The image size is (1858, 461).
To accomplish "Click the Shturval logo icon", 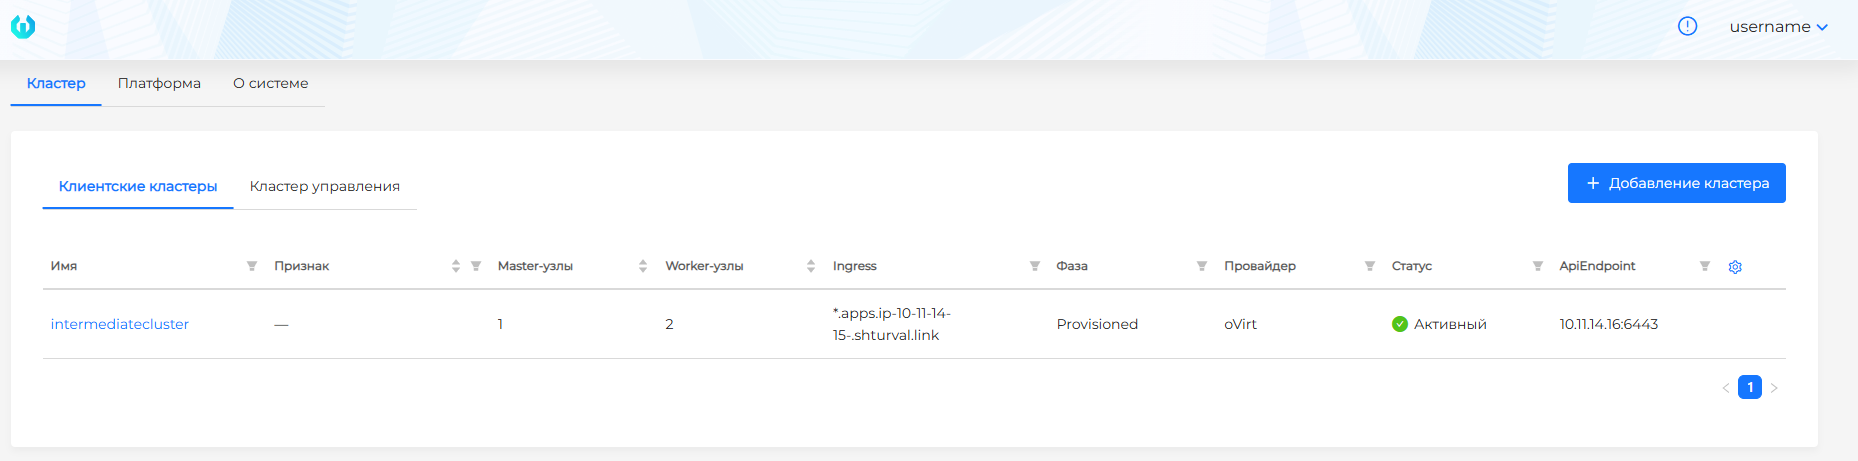I will point(23,27).
